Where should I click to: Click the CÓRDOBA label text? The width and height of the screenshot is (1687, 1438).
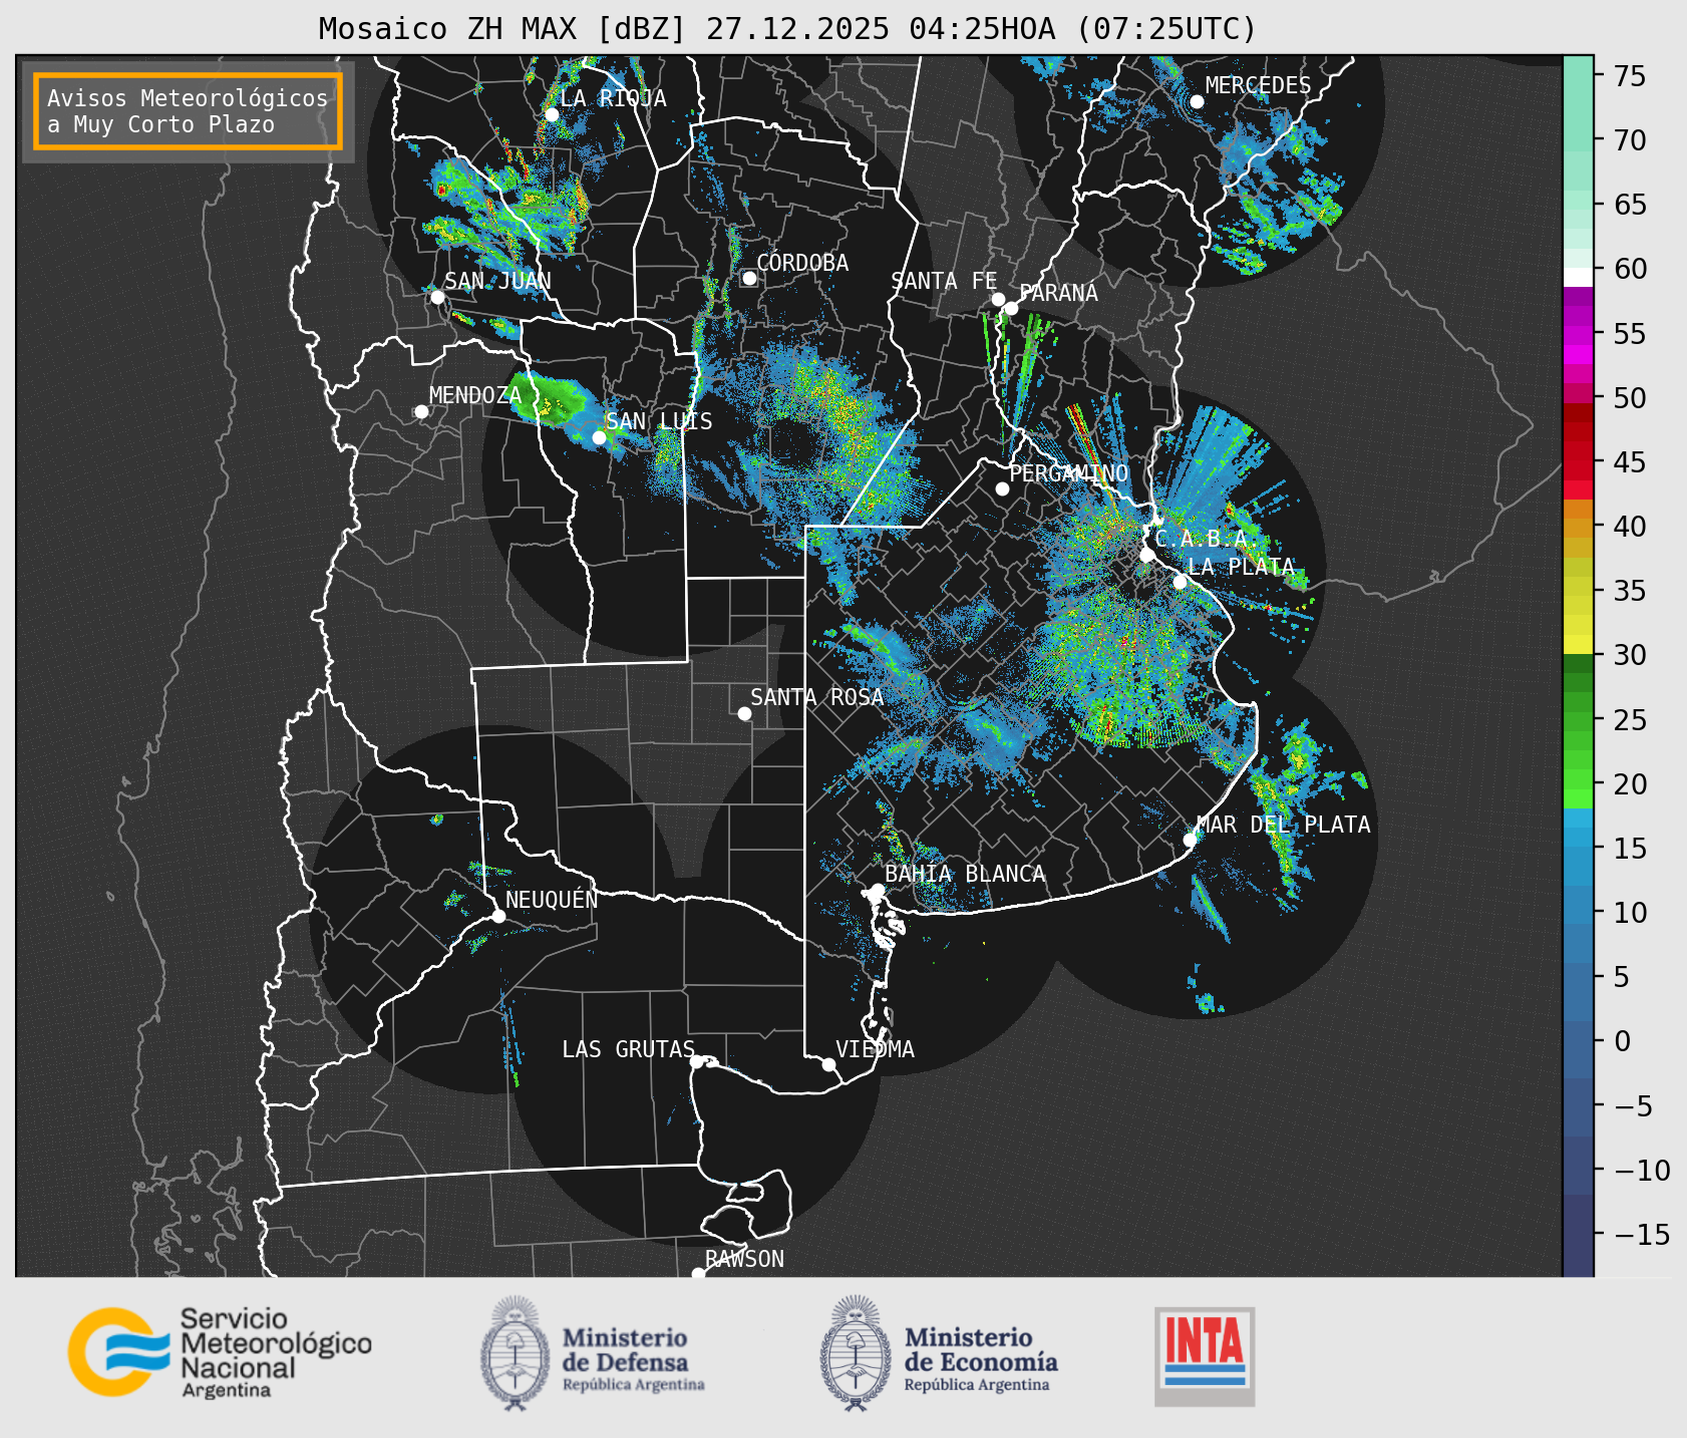point(803,262)
